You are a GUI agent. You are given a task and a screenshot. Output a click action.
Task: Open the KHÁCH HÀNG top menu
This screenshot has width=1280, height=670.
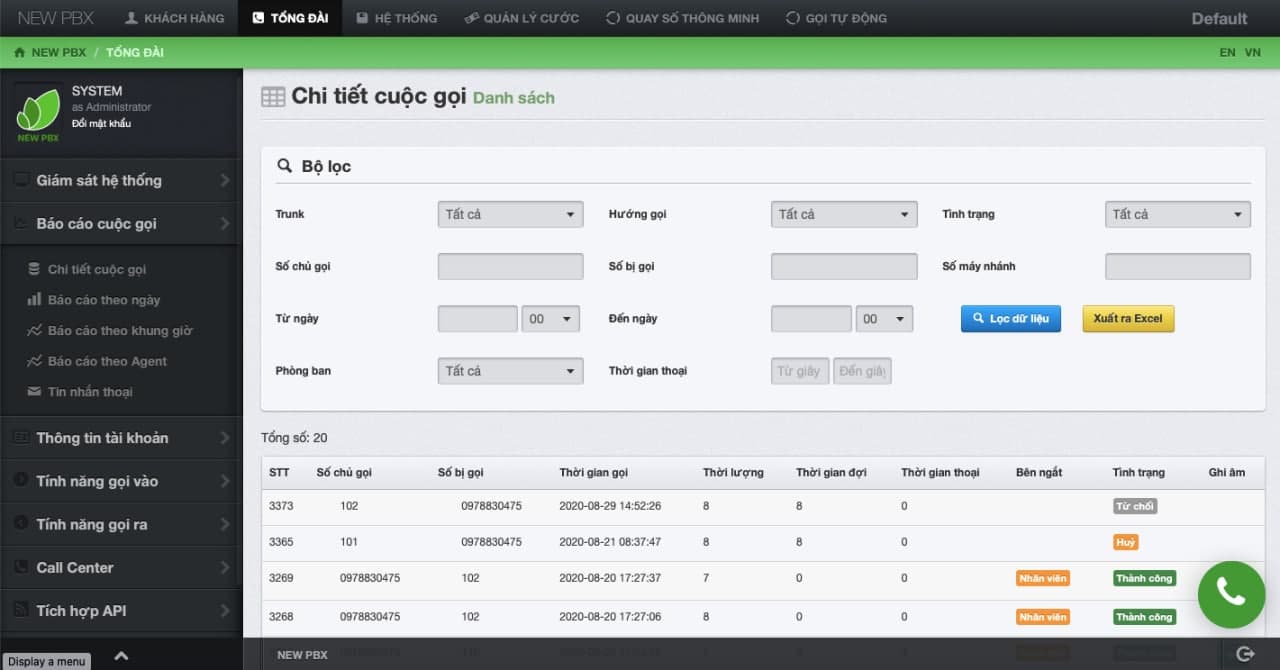click(173, 18)
